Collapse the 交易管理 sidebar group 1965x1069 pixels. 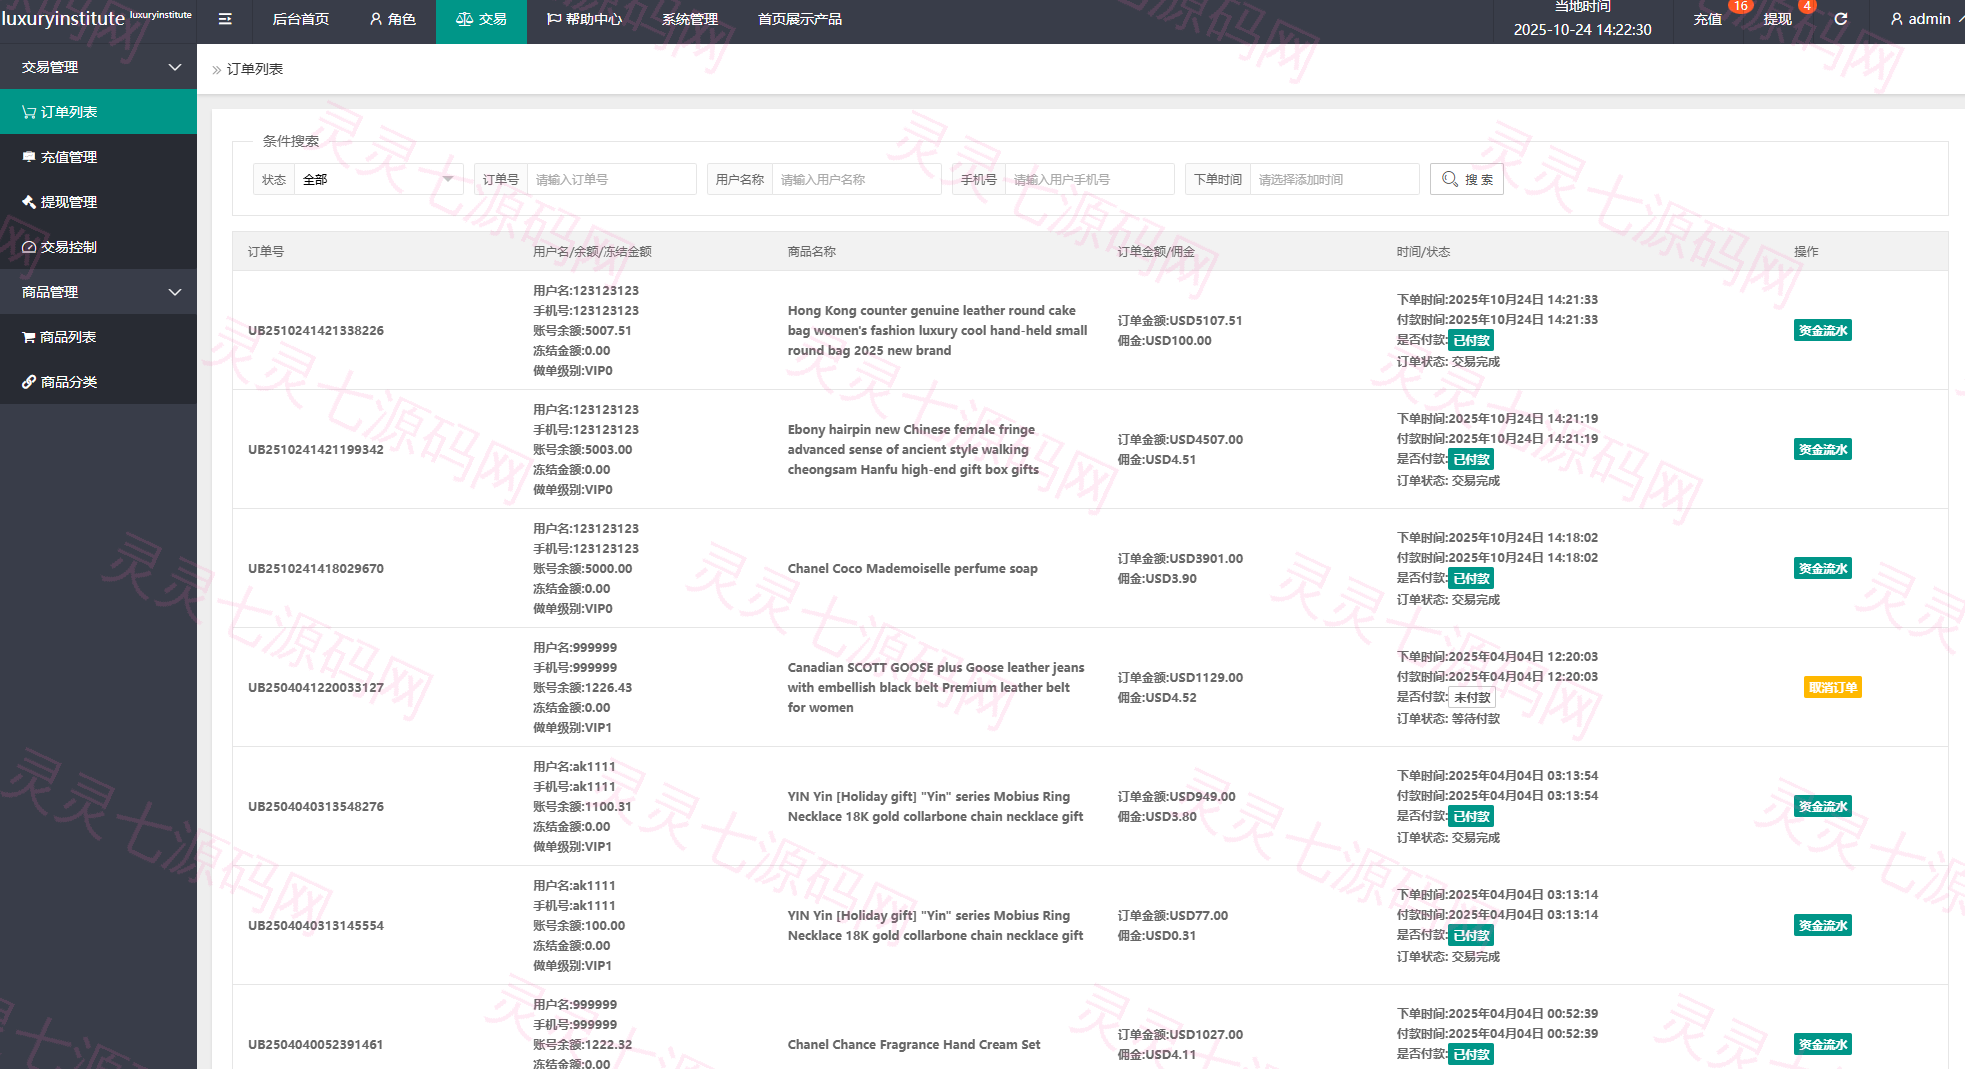coord(98,67)
